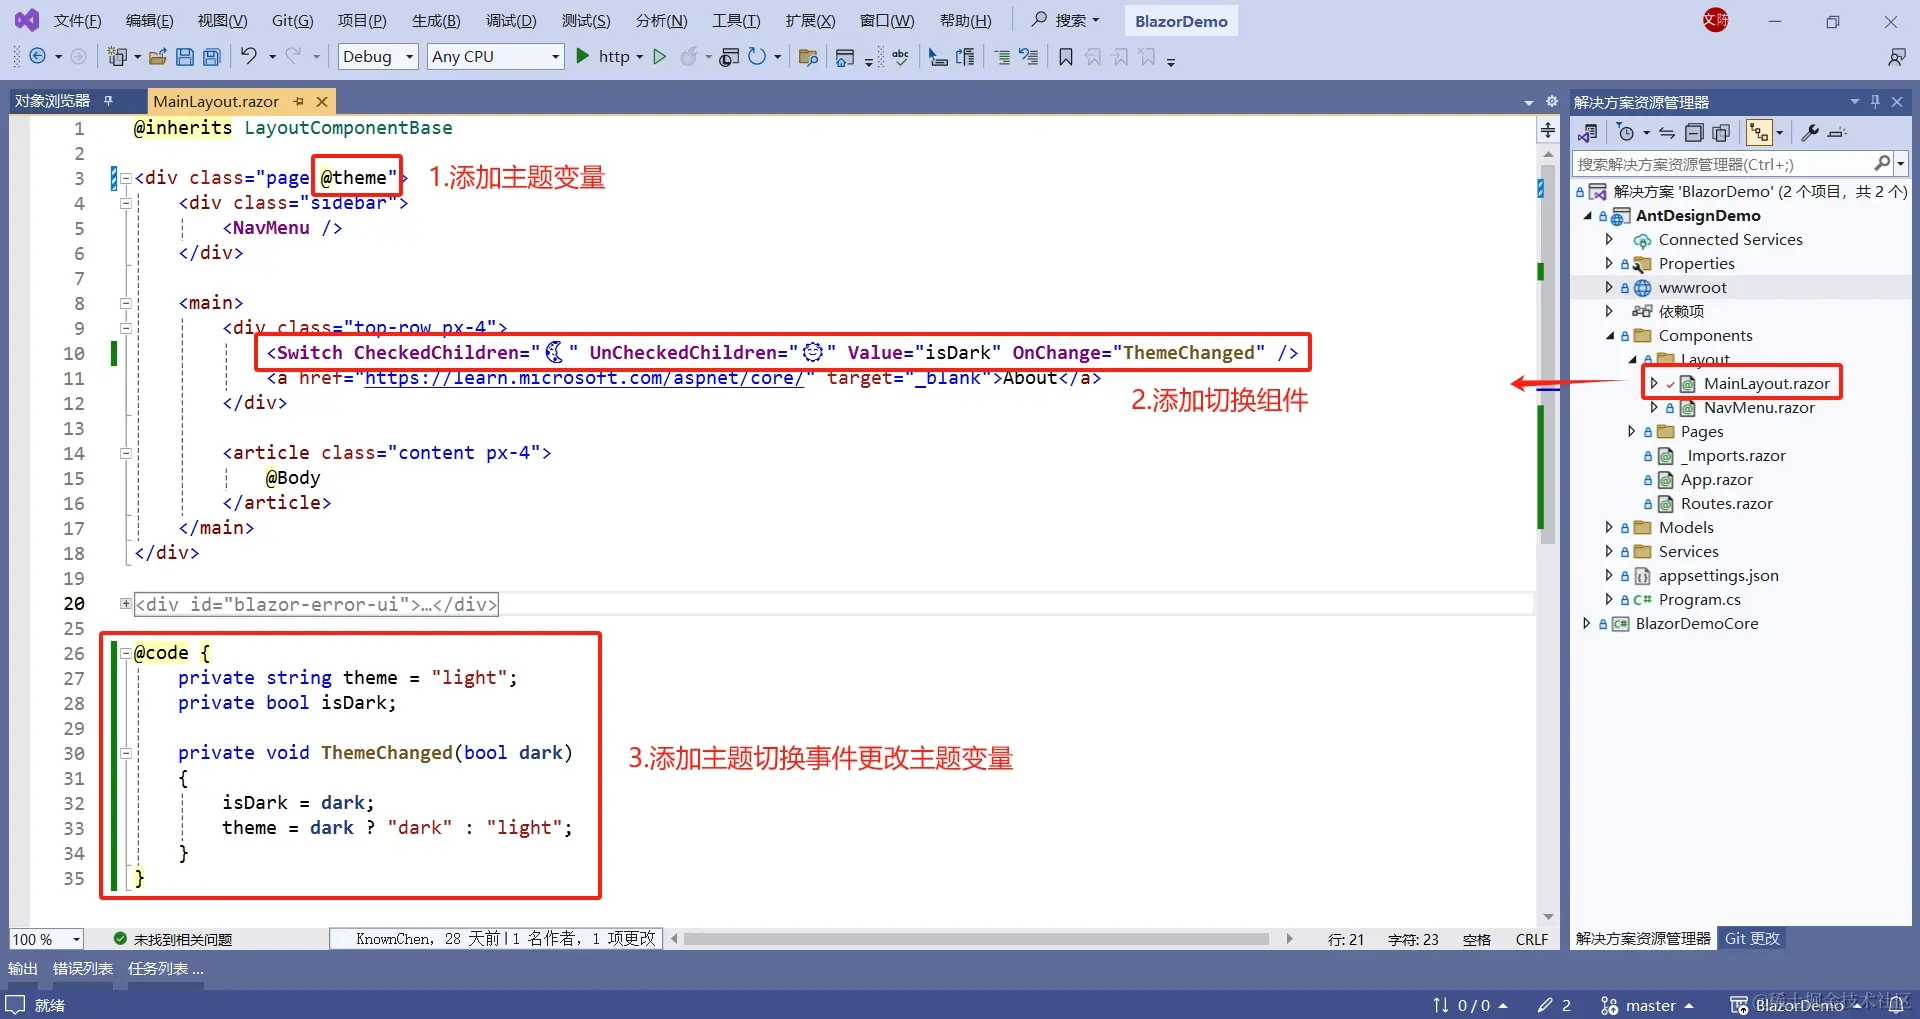Open the Debug configuration dropdown

tap(378, 57)
